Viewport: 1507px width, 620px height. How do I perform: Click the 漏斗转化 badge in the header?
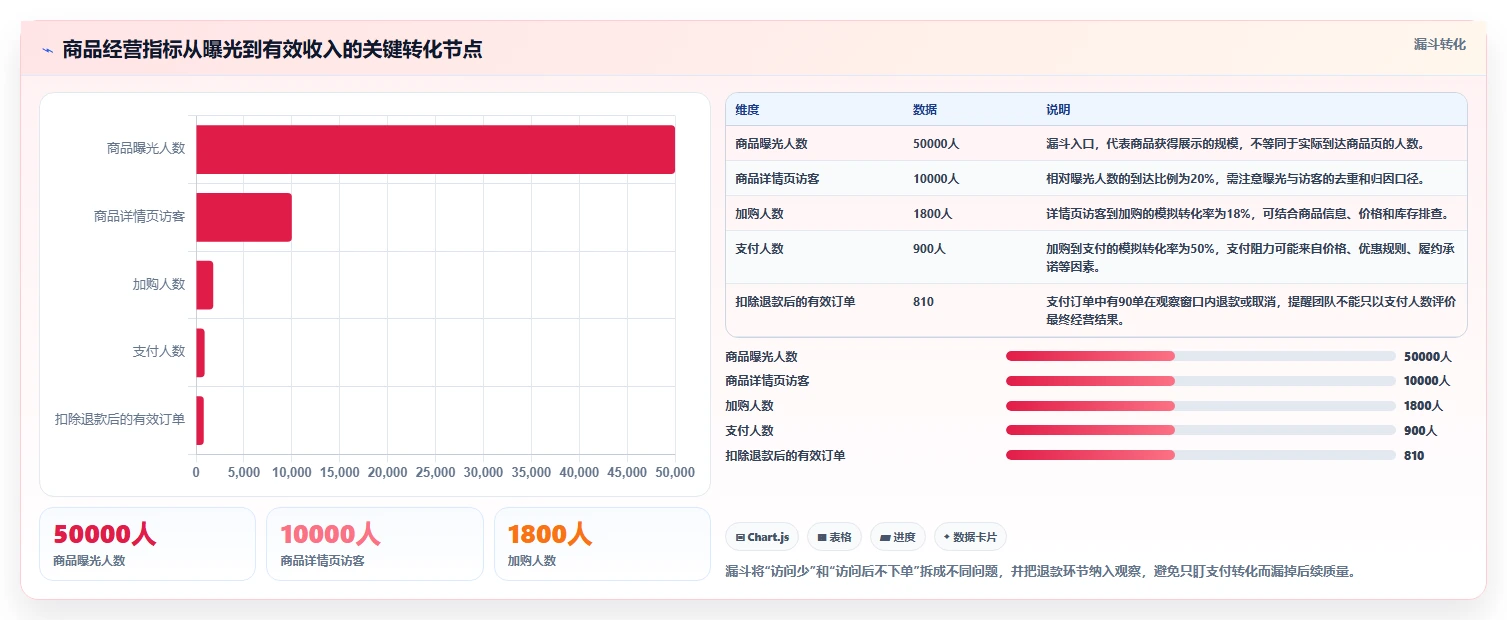tap(1440, 45)
